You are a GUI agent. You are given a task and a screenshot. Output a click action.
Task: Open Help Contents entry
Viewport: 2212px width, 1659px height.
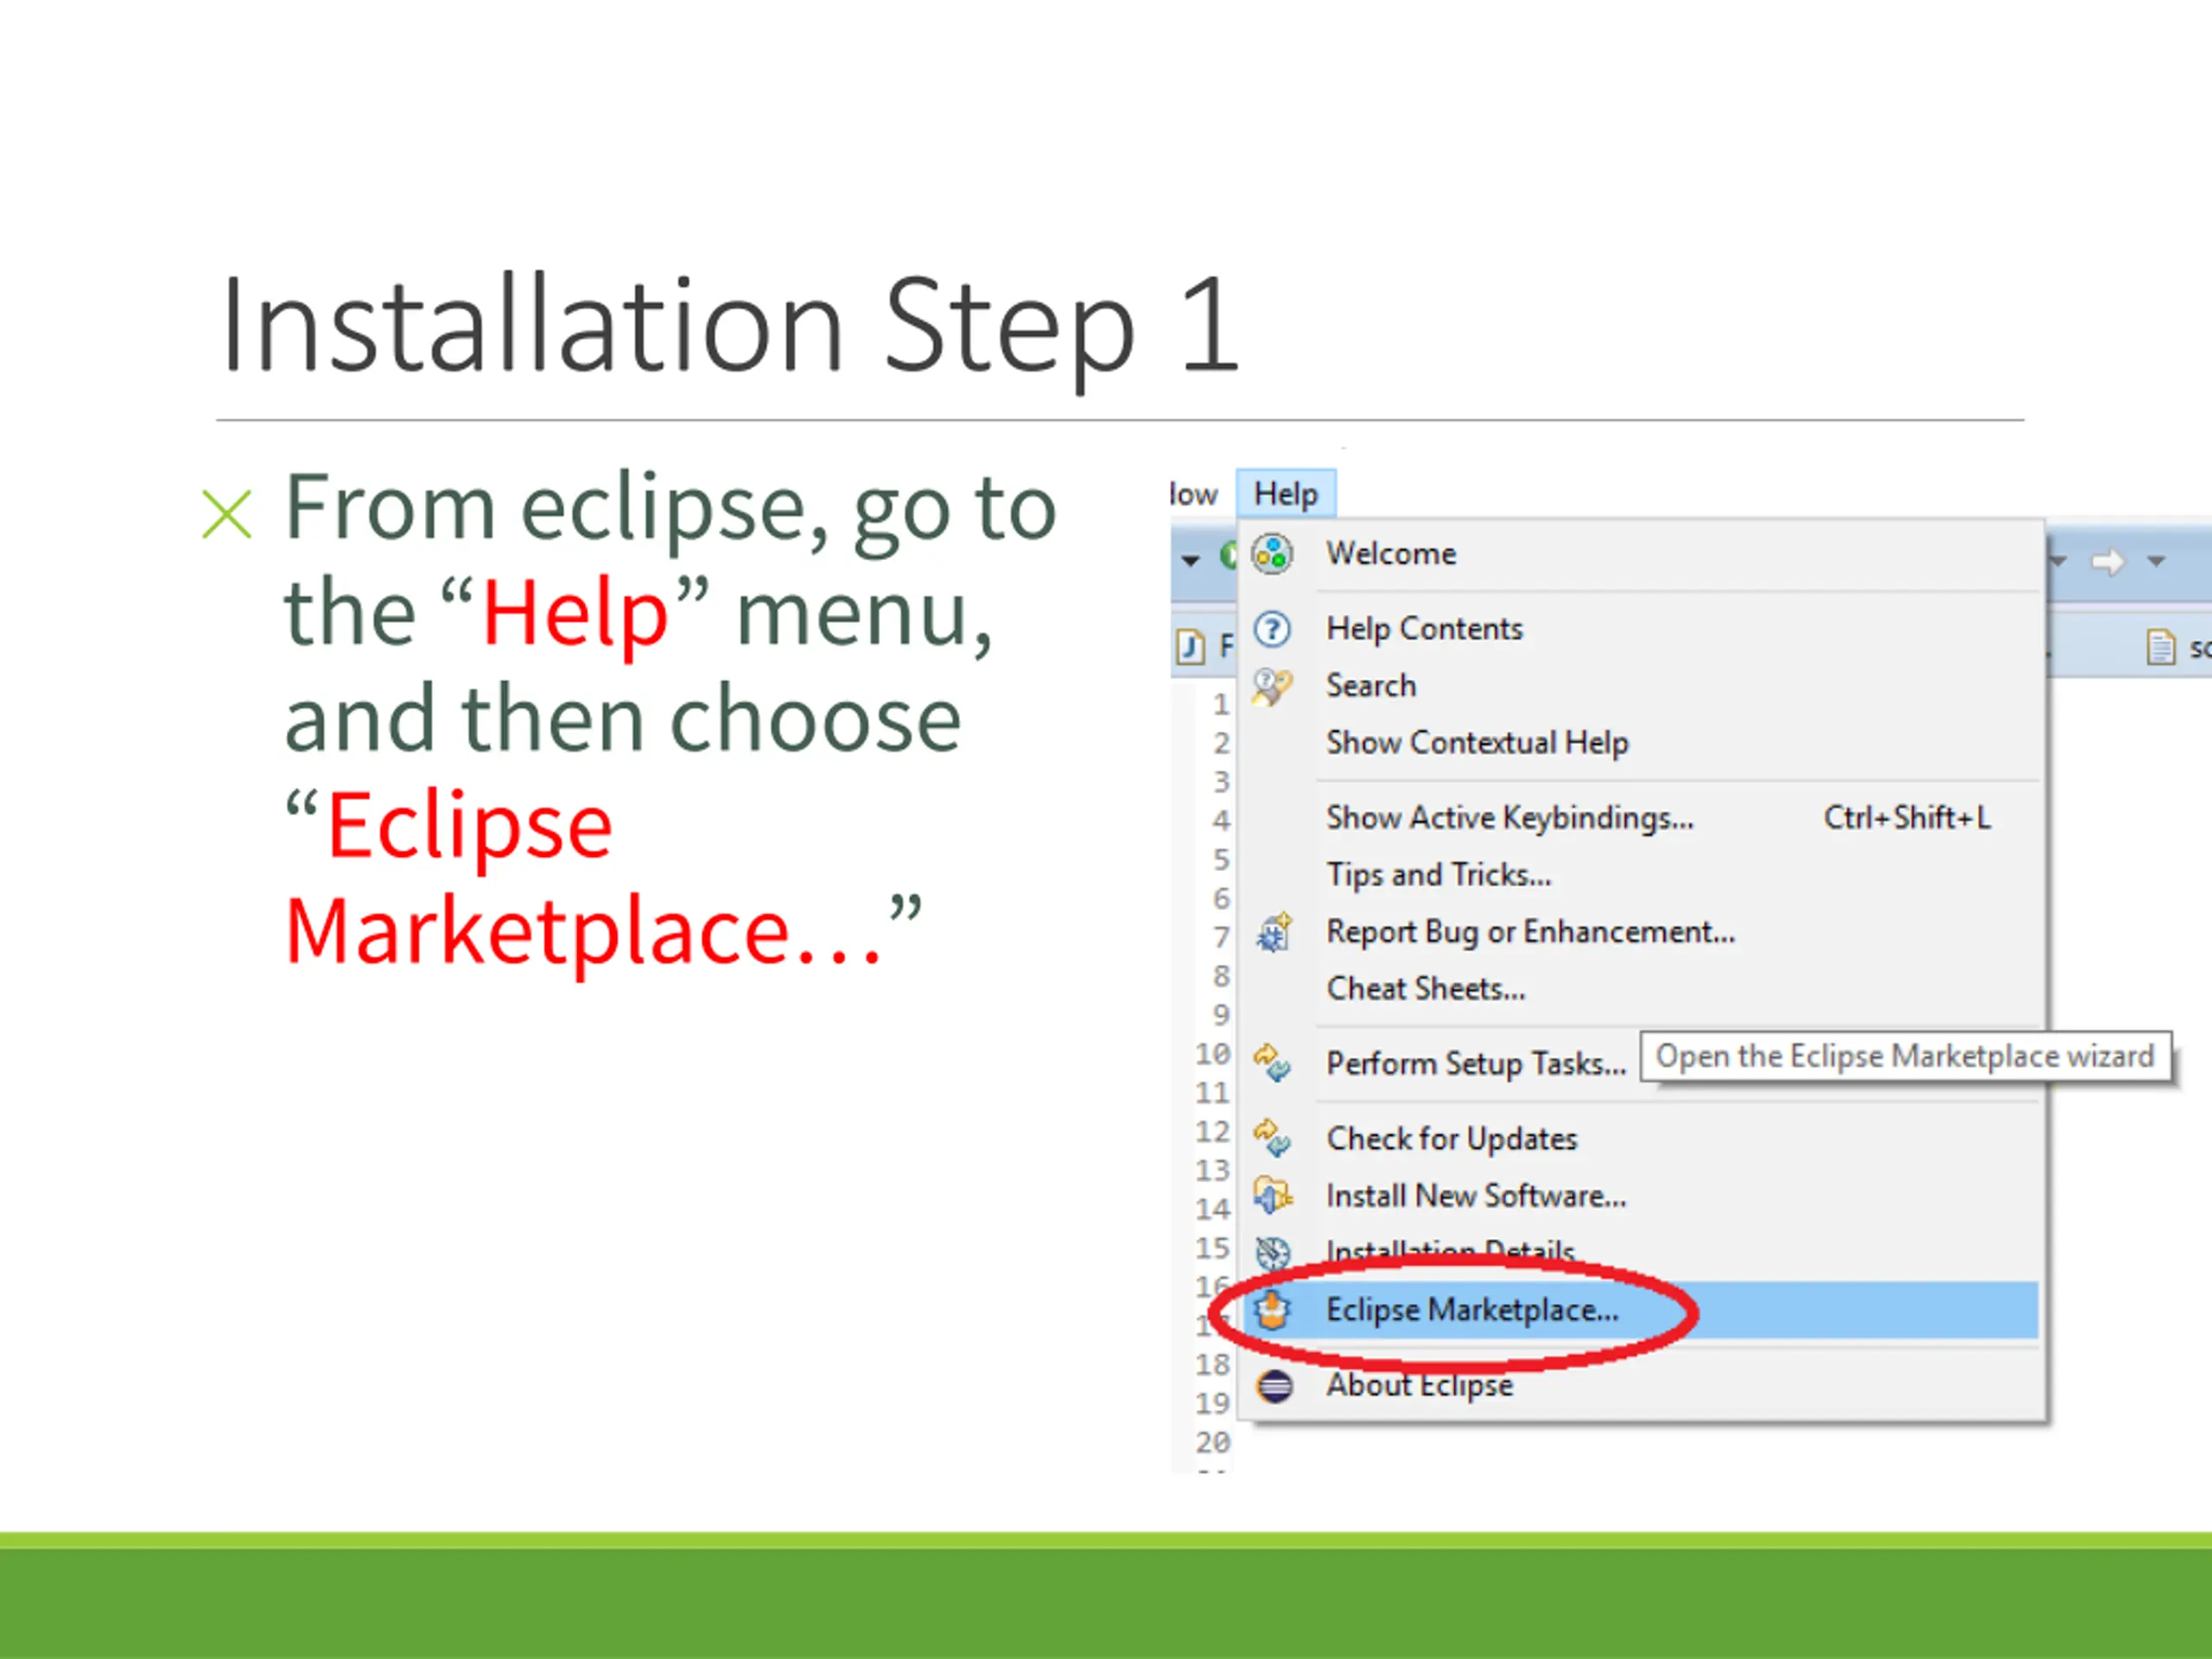1640,629
